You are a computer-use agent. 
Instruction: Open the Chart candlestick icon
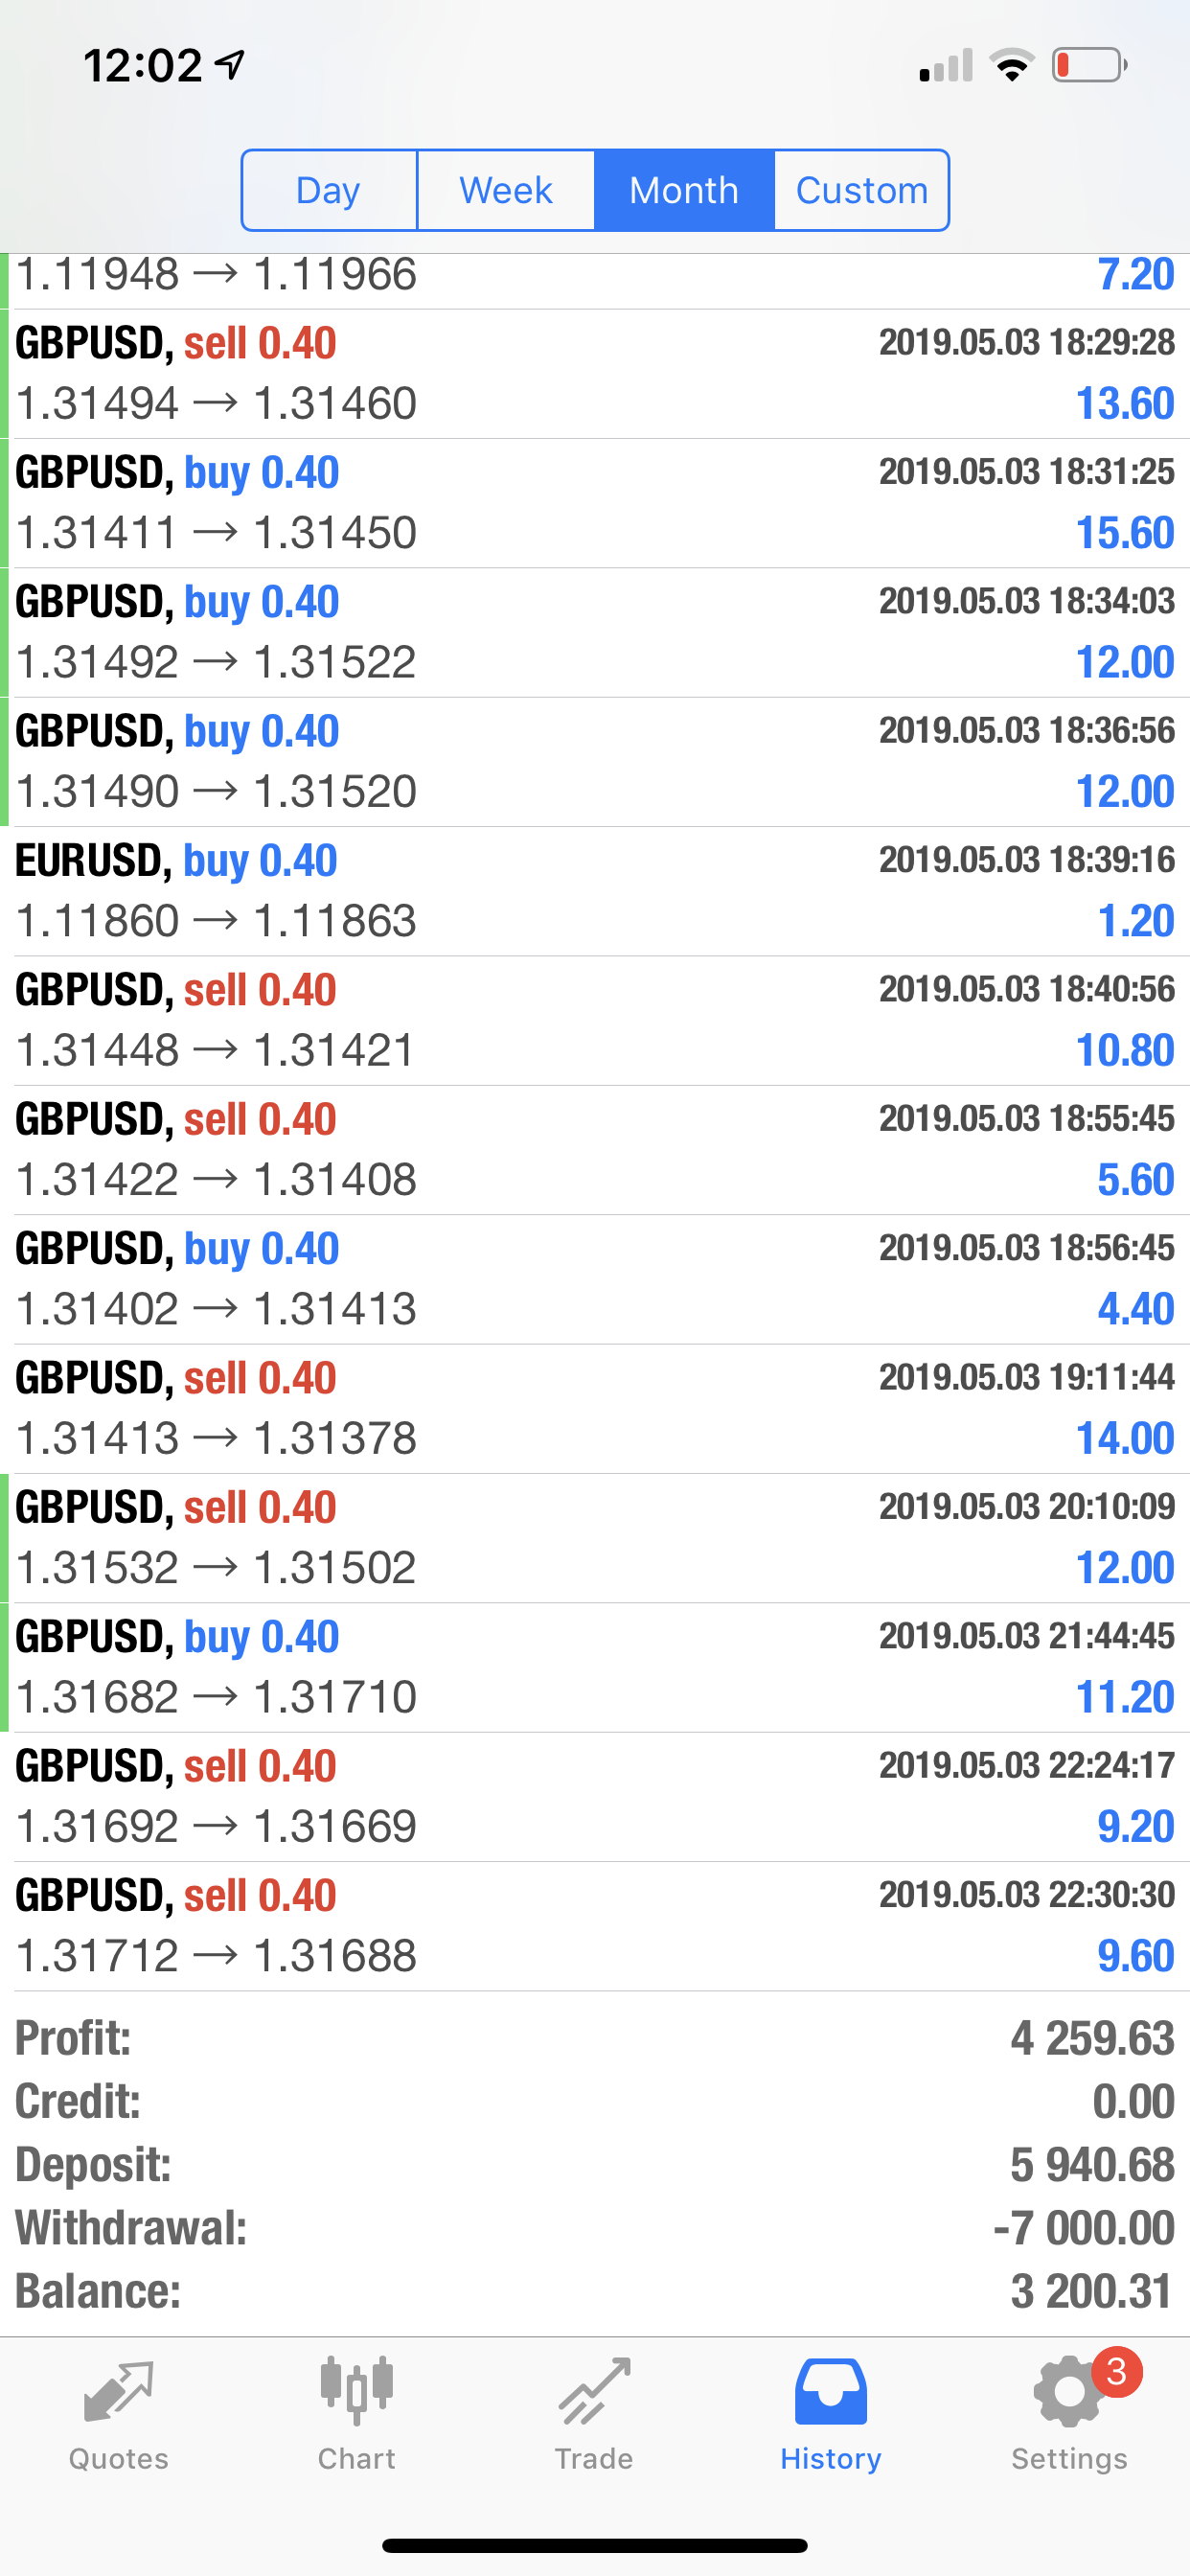(x=356, y=2391)
